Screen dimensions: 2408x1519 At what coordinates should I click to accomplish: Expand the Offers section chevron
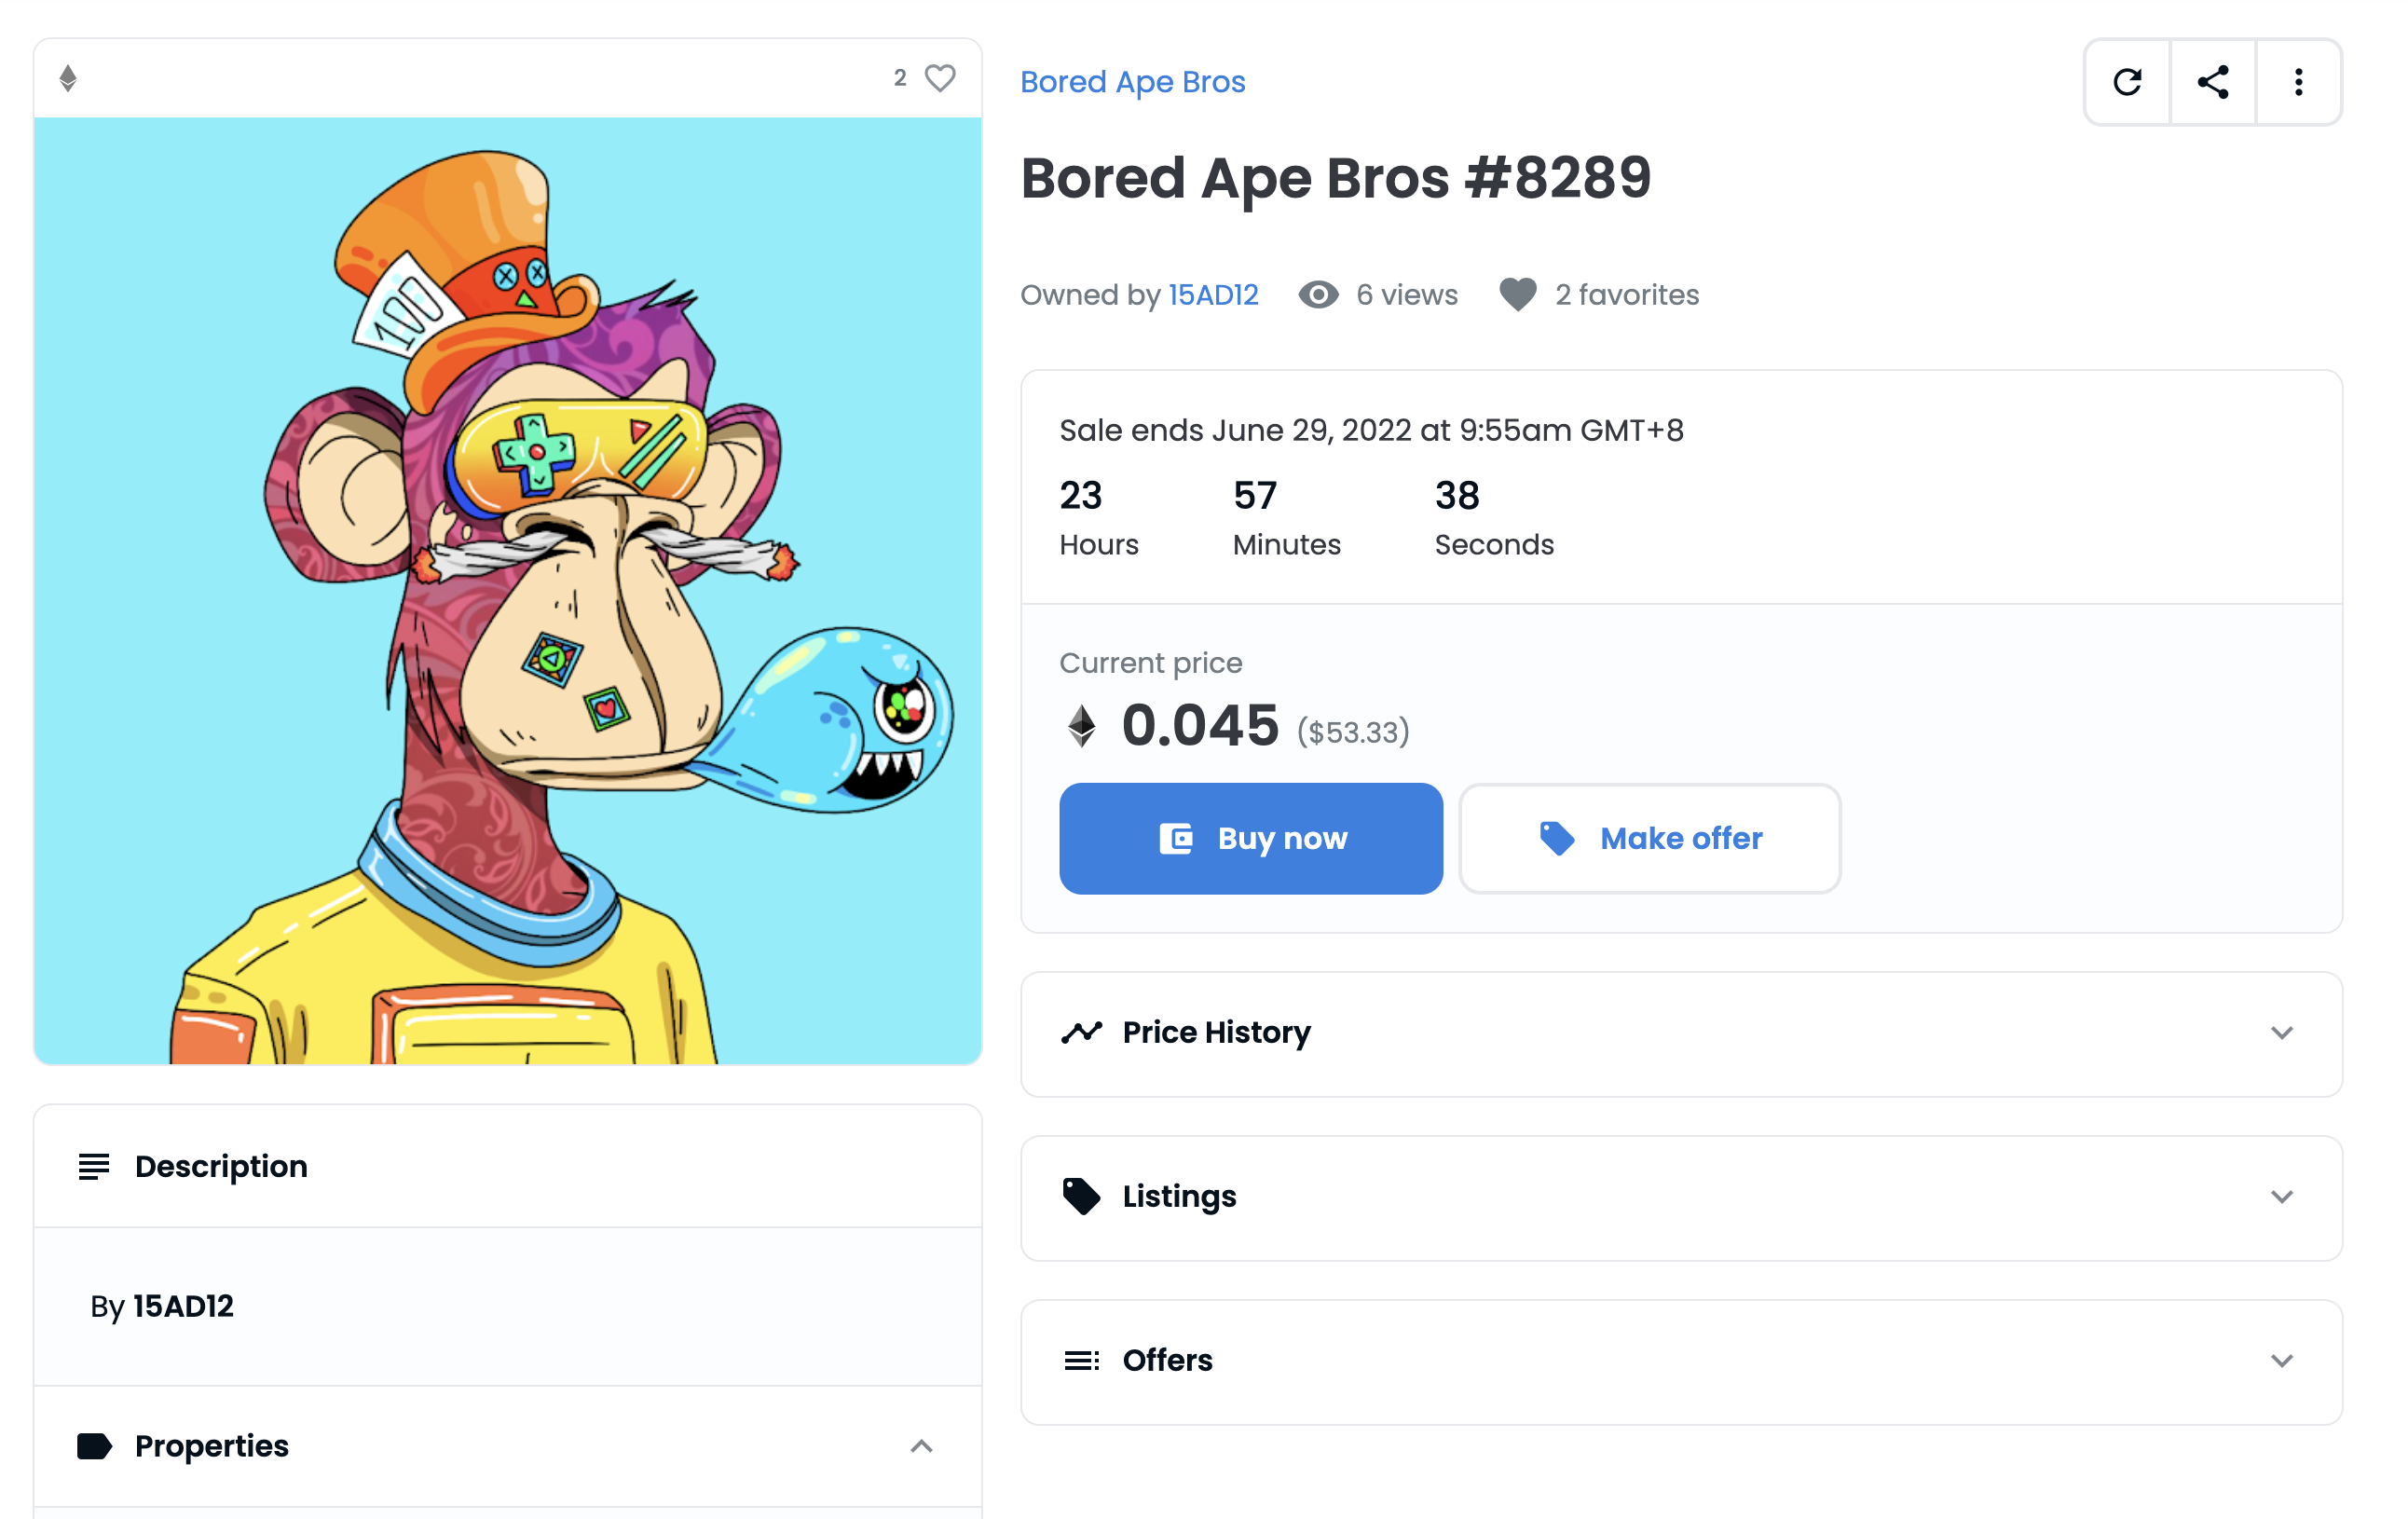pyautogui.click(x=2281, y=1361)
